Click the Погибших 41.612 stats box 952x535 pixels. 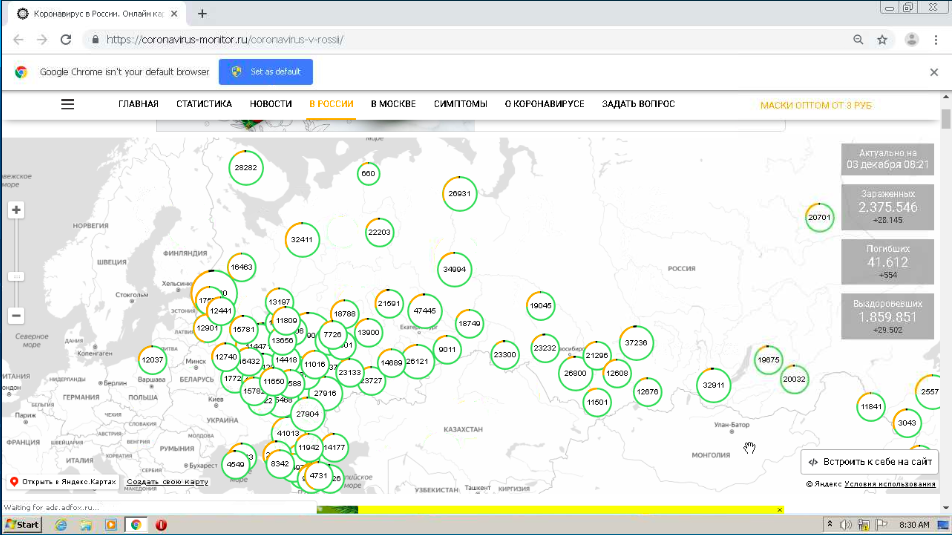pyautogui.click(x=888, y=262)
